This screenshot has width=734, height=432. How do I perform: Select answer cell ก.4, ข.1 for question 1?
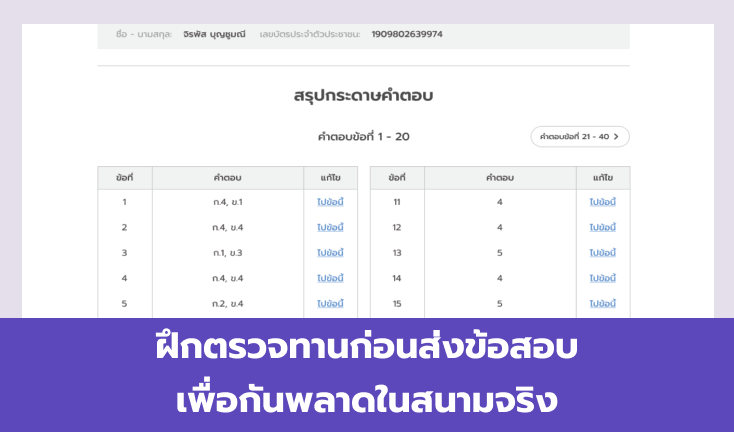pyautogui.click(x=228, y=202)
